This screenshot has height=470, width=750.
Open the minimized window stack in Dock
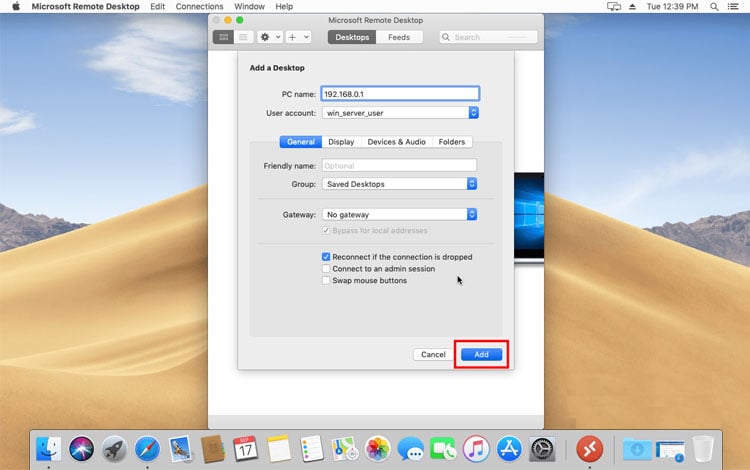coord(670,450)
